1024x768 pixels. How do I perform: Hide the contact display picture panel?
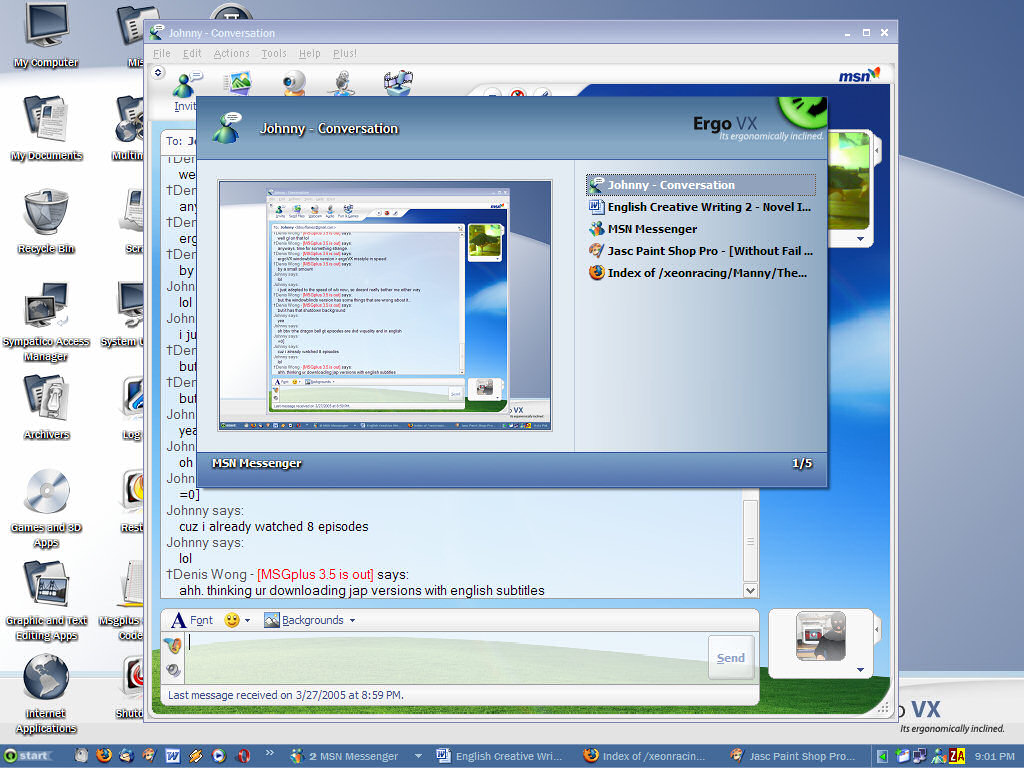[877, 150]
